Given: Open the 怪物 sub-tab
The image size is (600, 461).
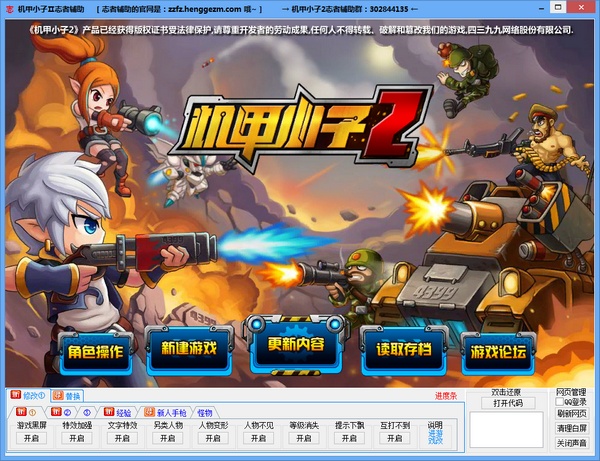Looking at the screenshot, I should point(205,412).
